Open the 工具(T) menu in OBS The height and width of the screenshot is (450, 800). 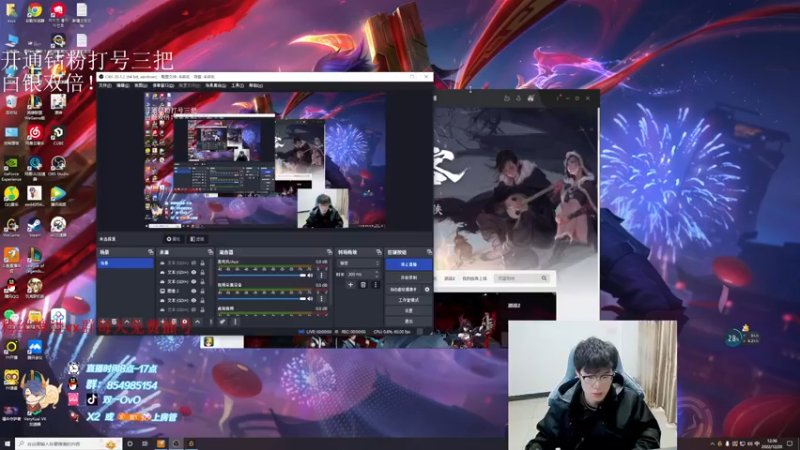click(x=237, y=85)
